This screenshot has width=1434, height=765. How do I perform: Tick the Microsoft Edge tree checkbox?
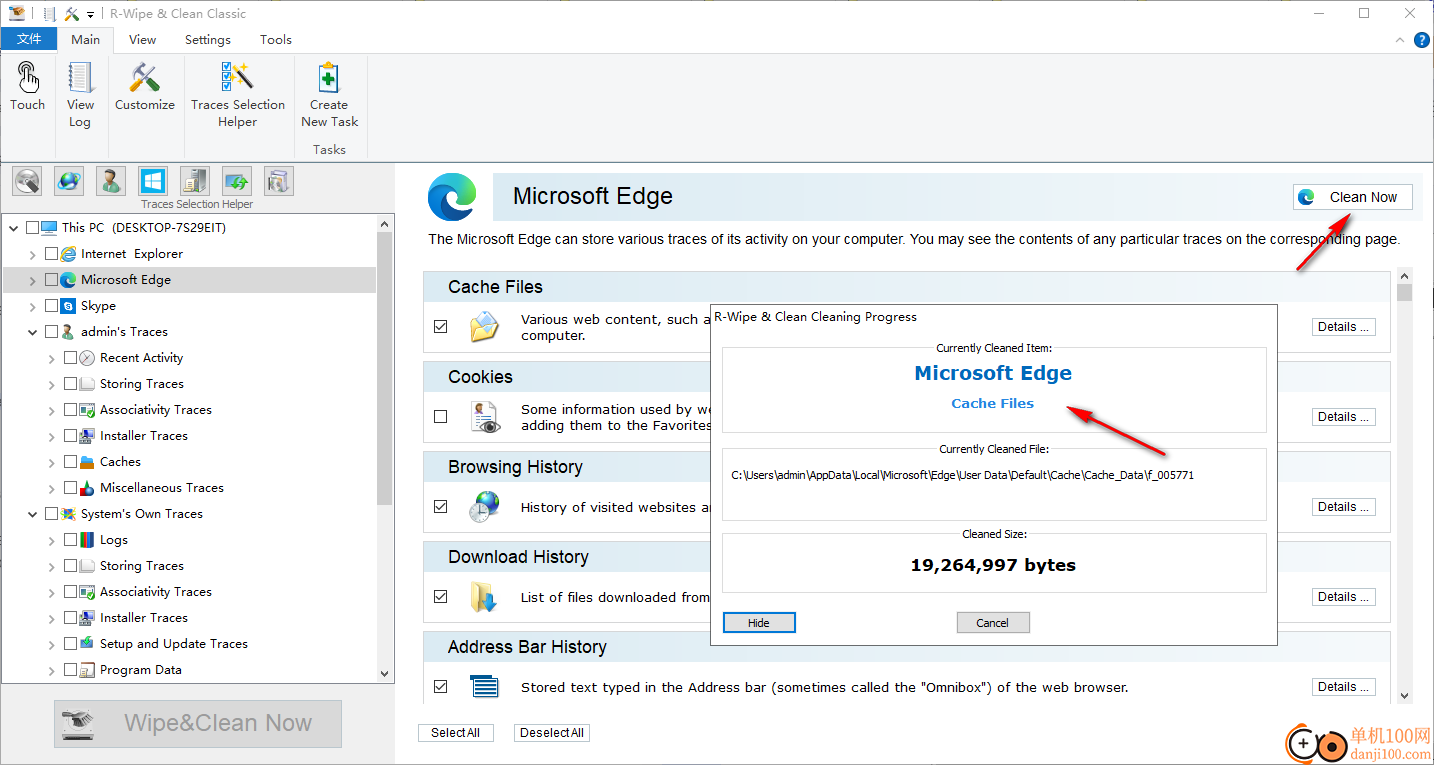(x=51, y=280)
